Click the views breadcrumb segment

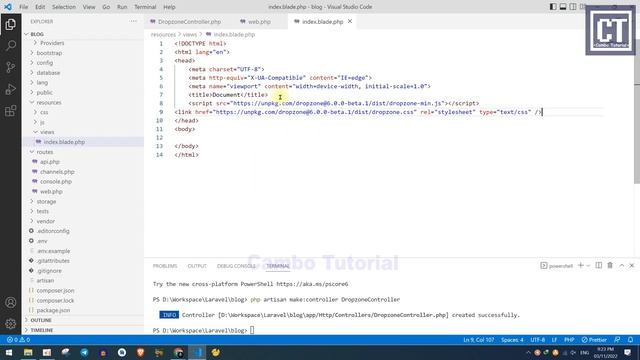189,35
